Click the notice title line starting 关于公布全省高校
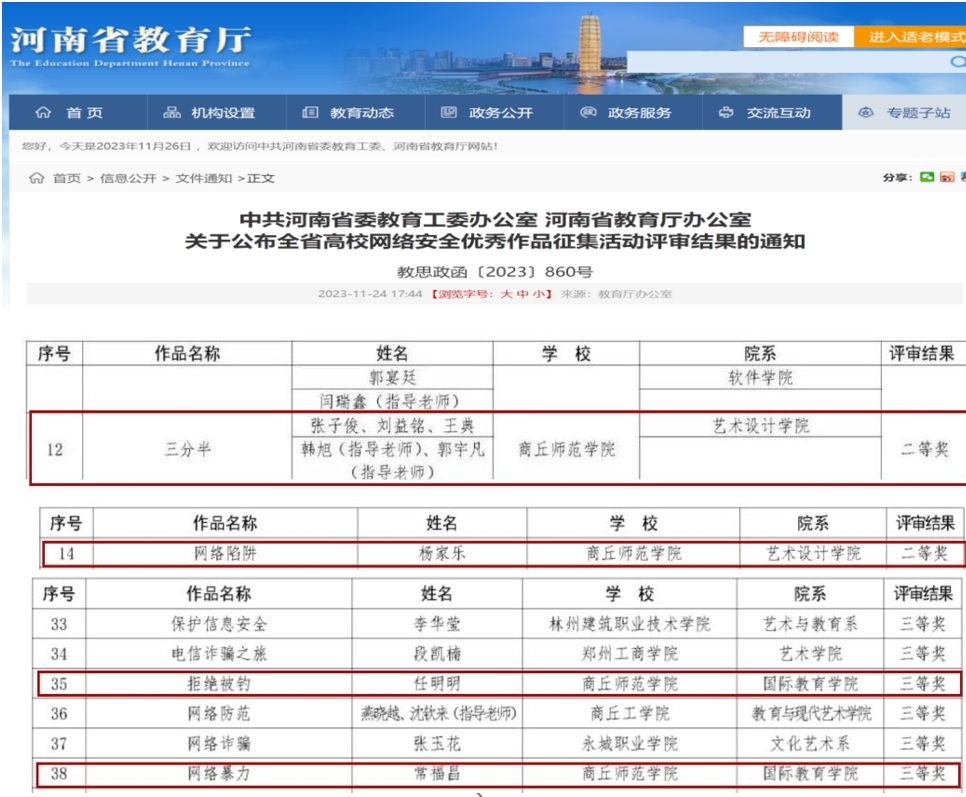This screenshot has width=966, height=797. [495, 241]
